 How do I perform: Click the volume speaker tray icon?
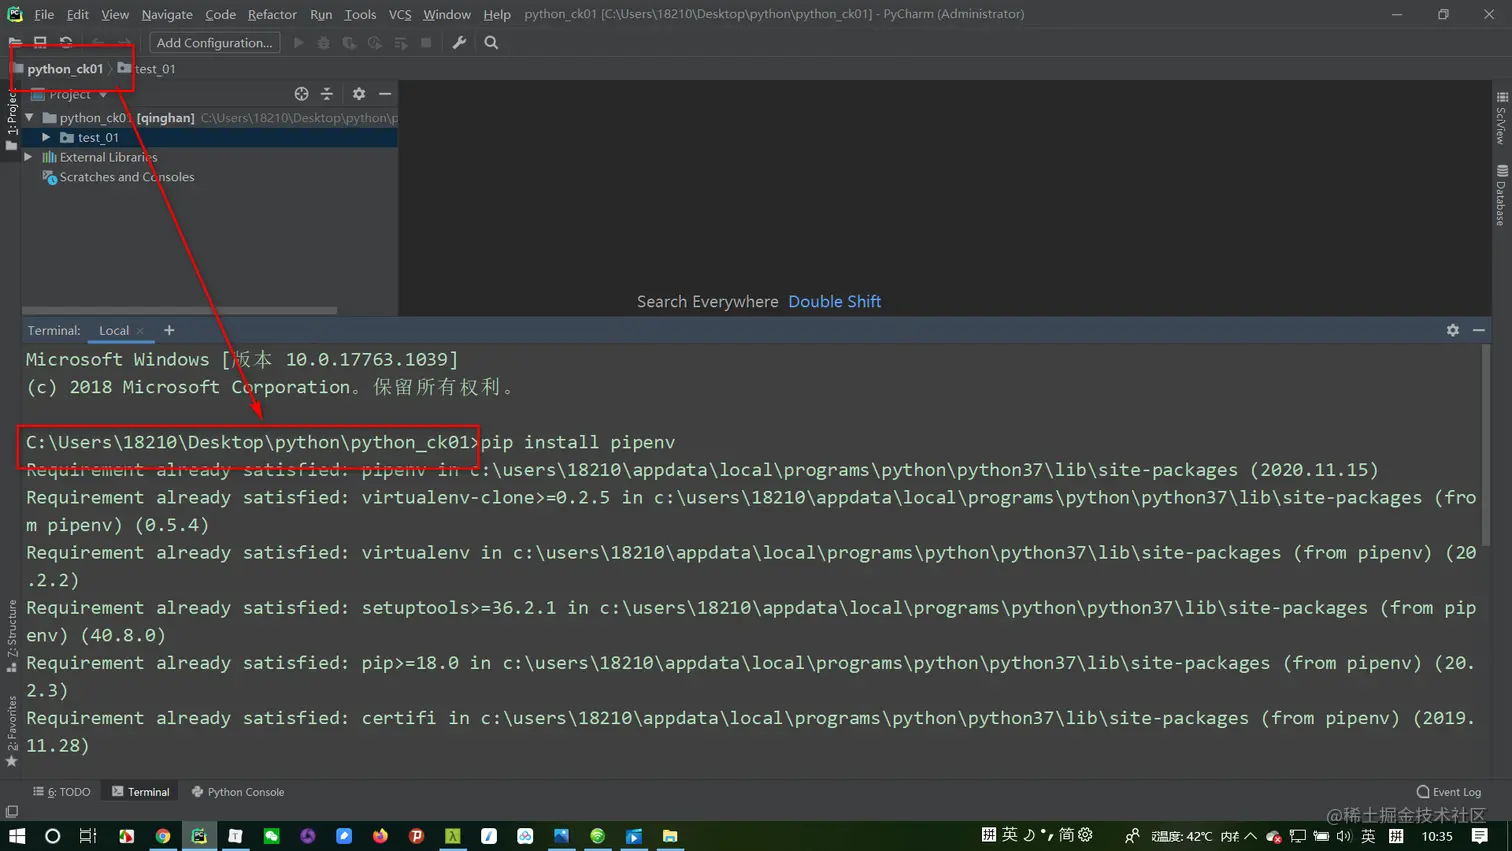(x=1343, y=836)
